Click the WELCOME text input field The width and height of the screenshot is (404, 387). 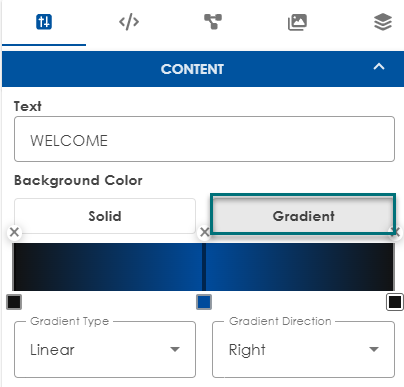(x=204, y=139)
